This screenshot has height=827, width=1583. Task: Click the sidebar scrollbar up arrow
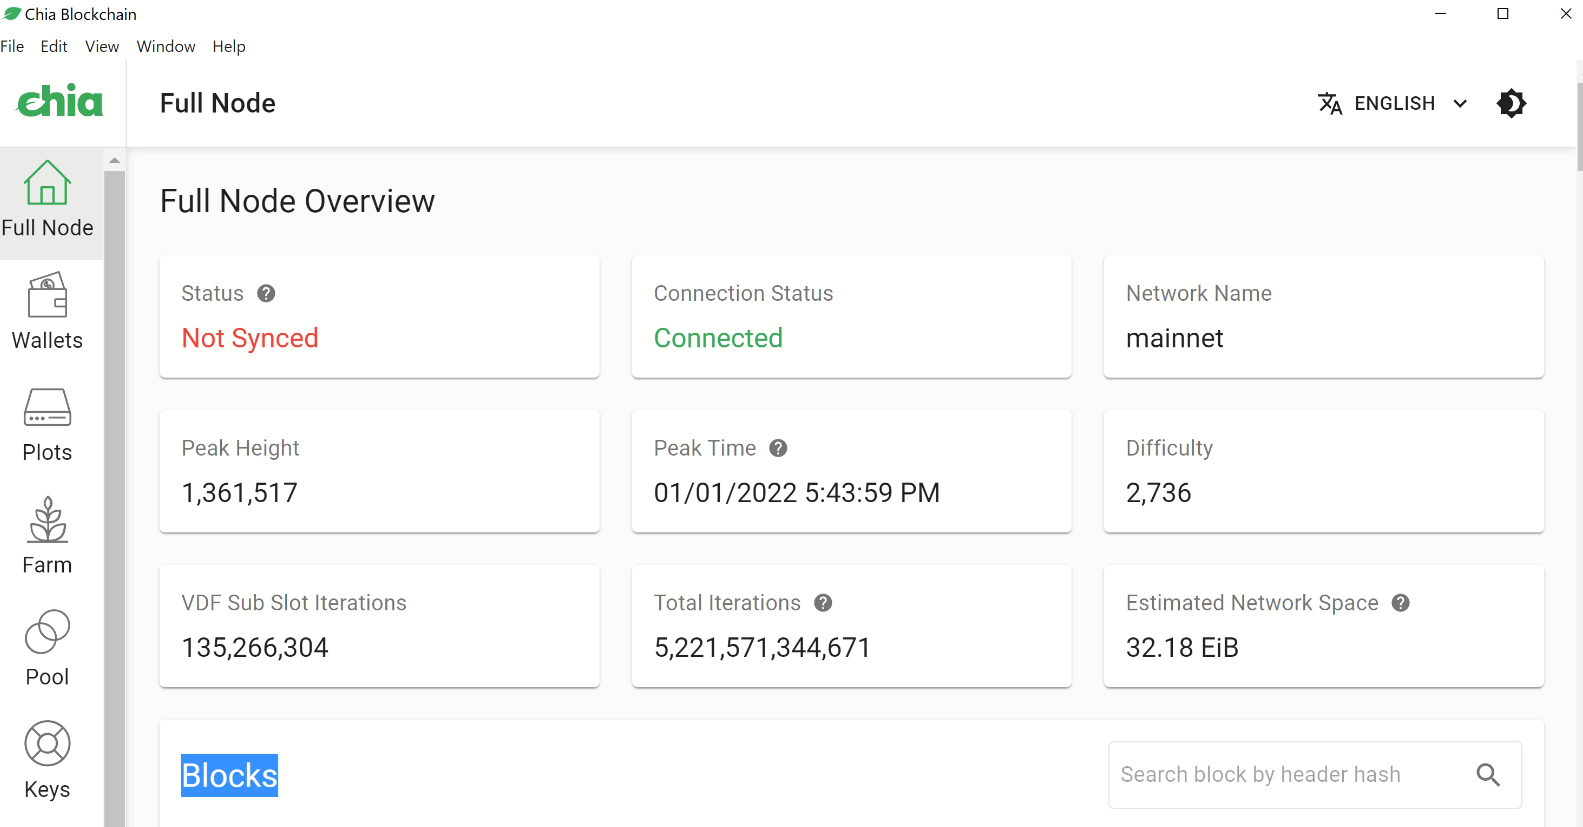click(115, 160)
